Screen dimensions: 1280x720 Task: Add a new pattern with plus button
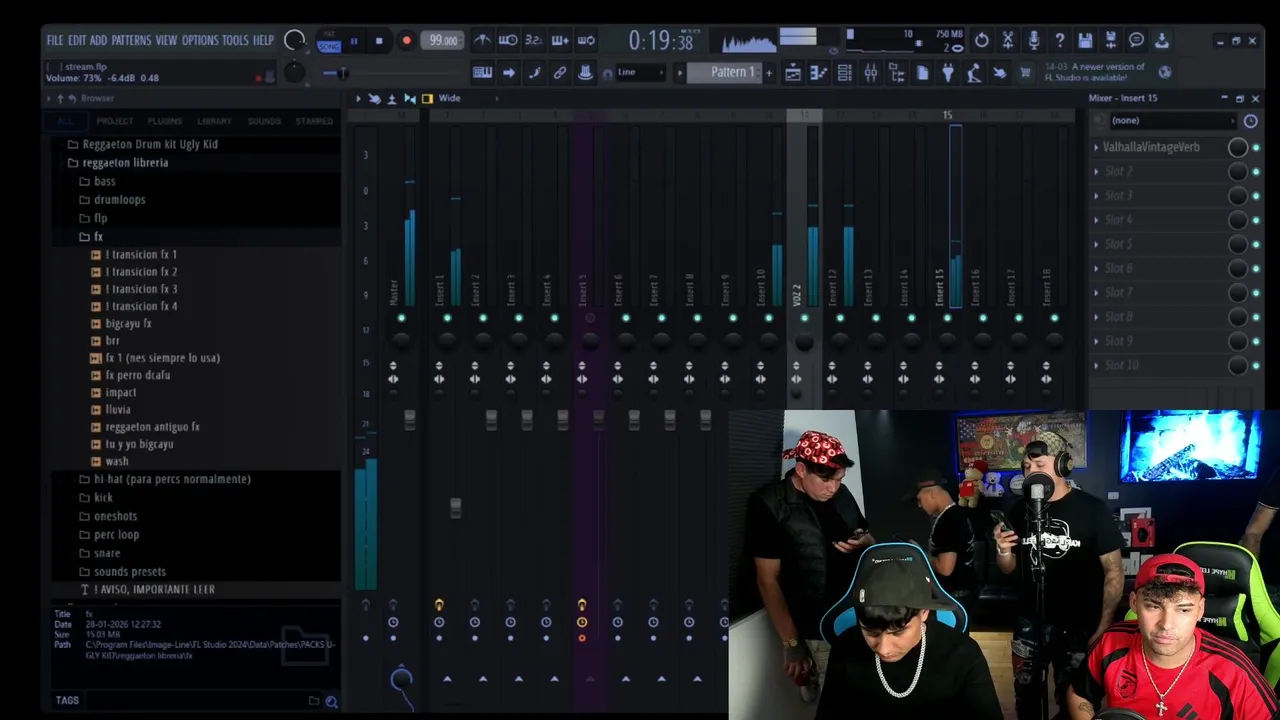pyautogui.click(x=768, y=72)
